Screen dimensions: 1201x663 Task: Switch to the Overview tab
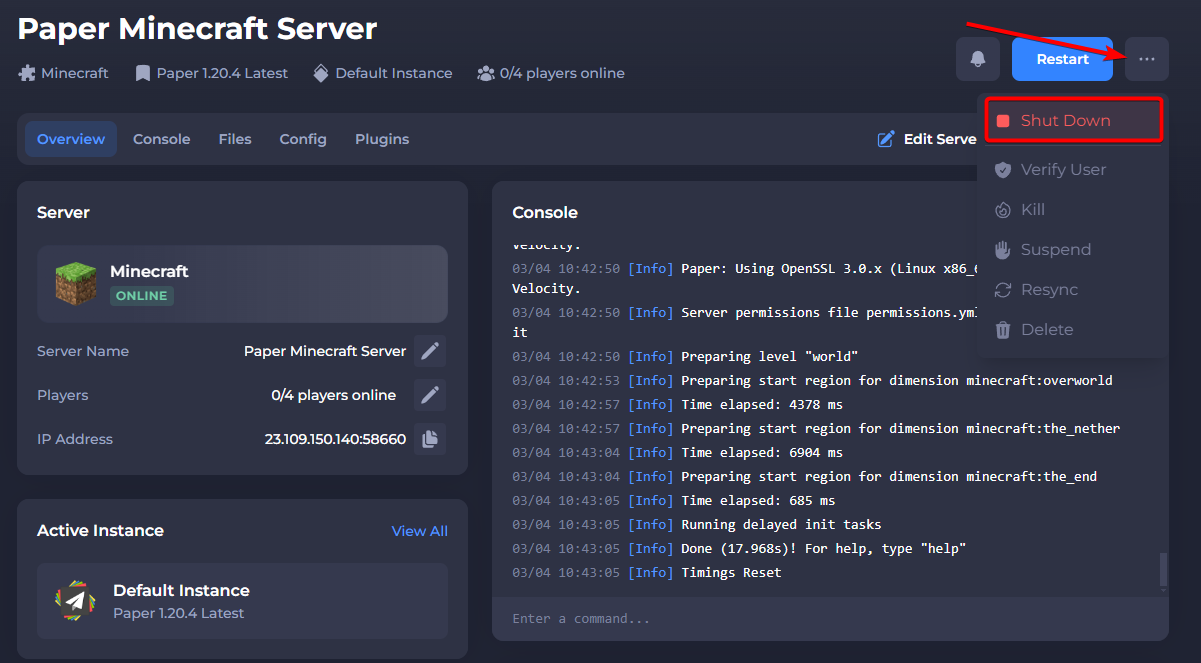pyautogui.click(x=71, y=139)
